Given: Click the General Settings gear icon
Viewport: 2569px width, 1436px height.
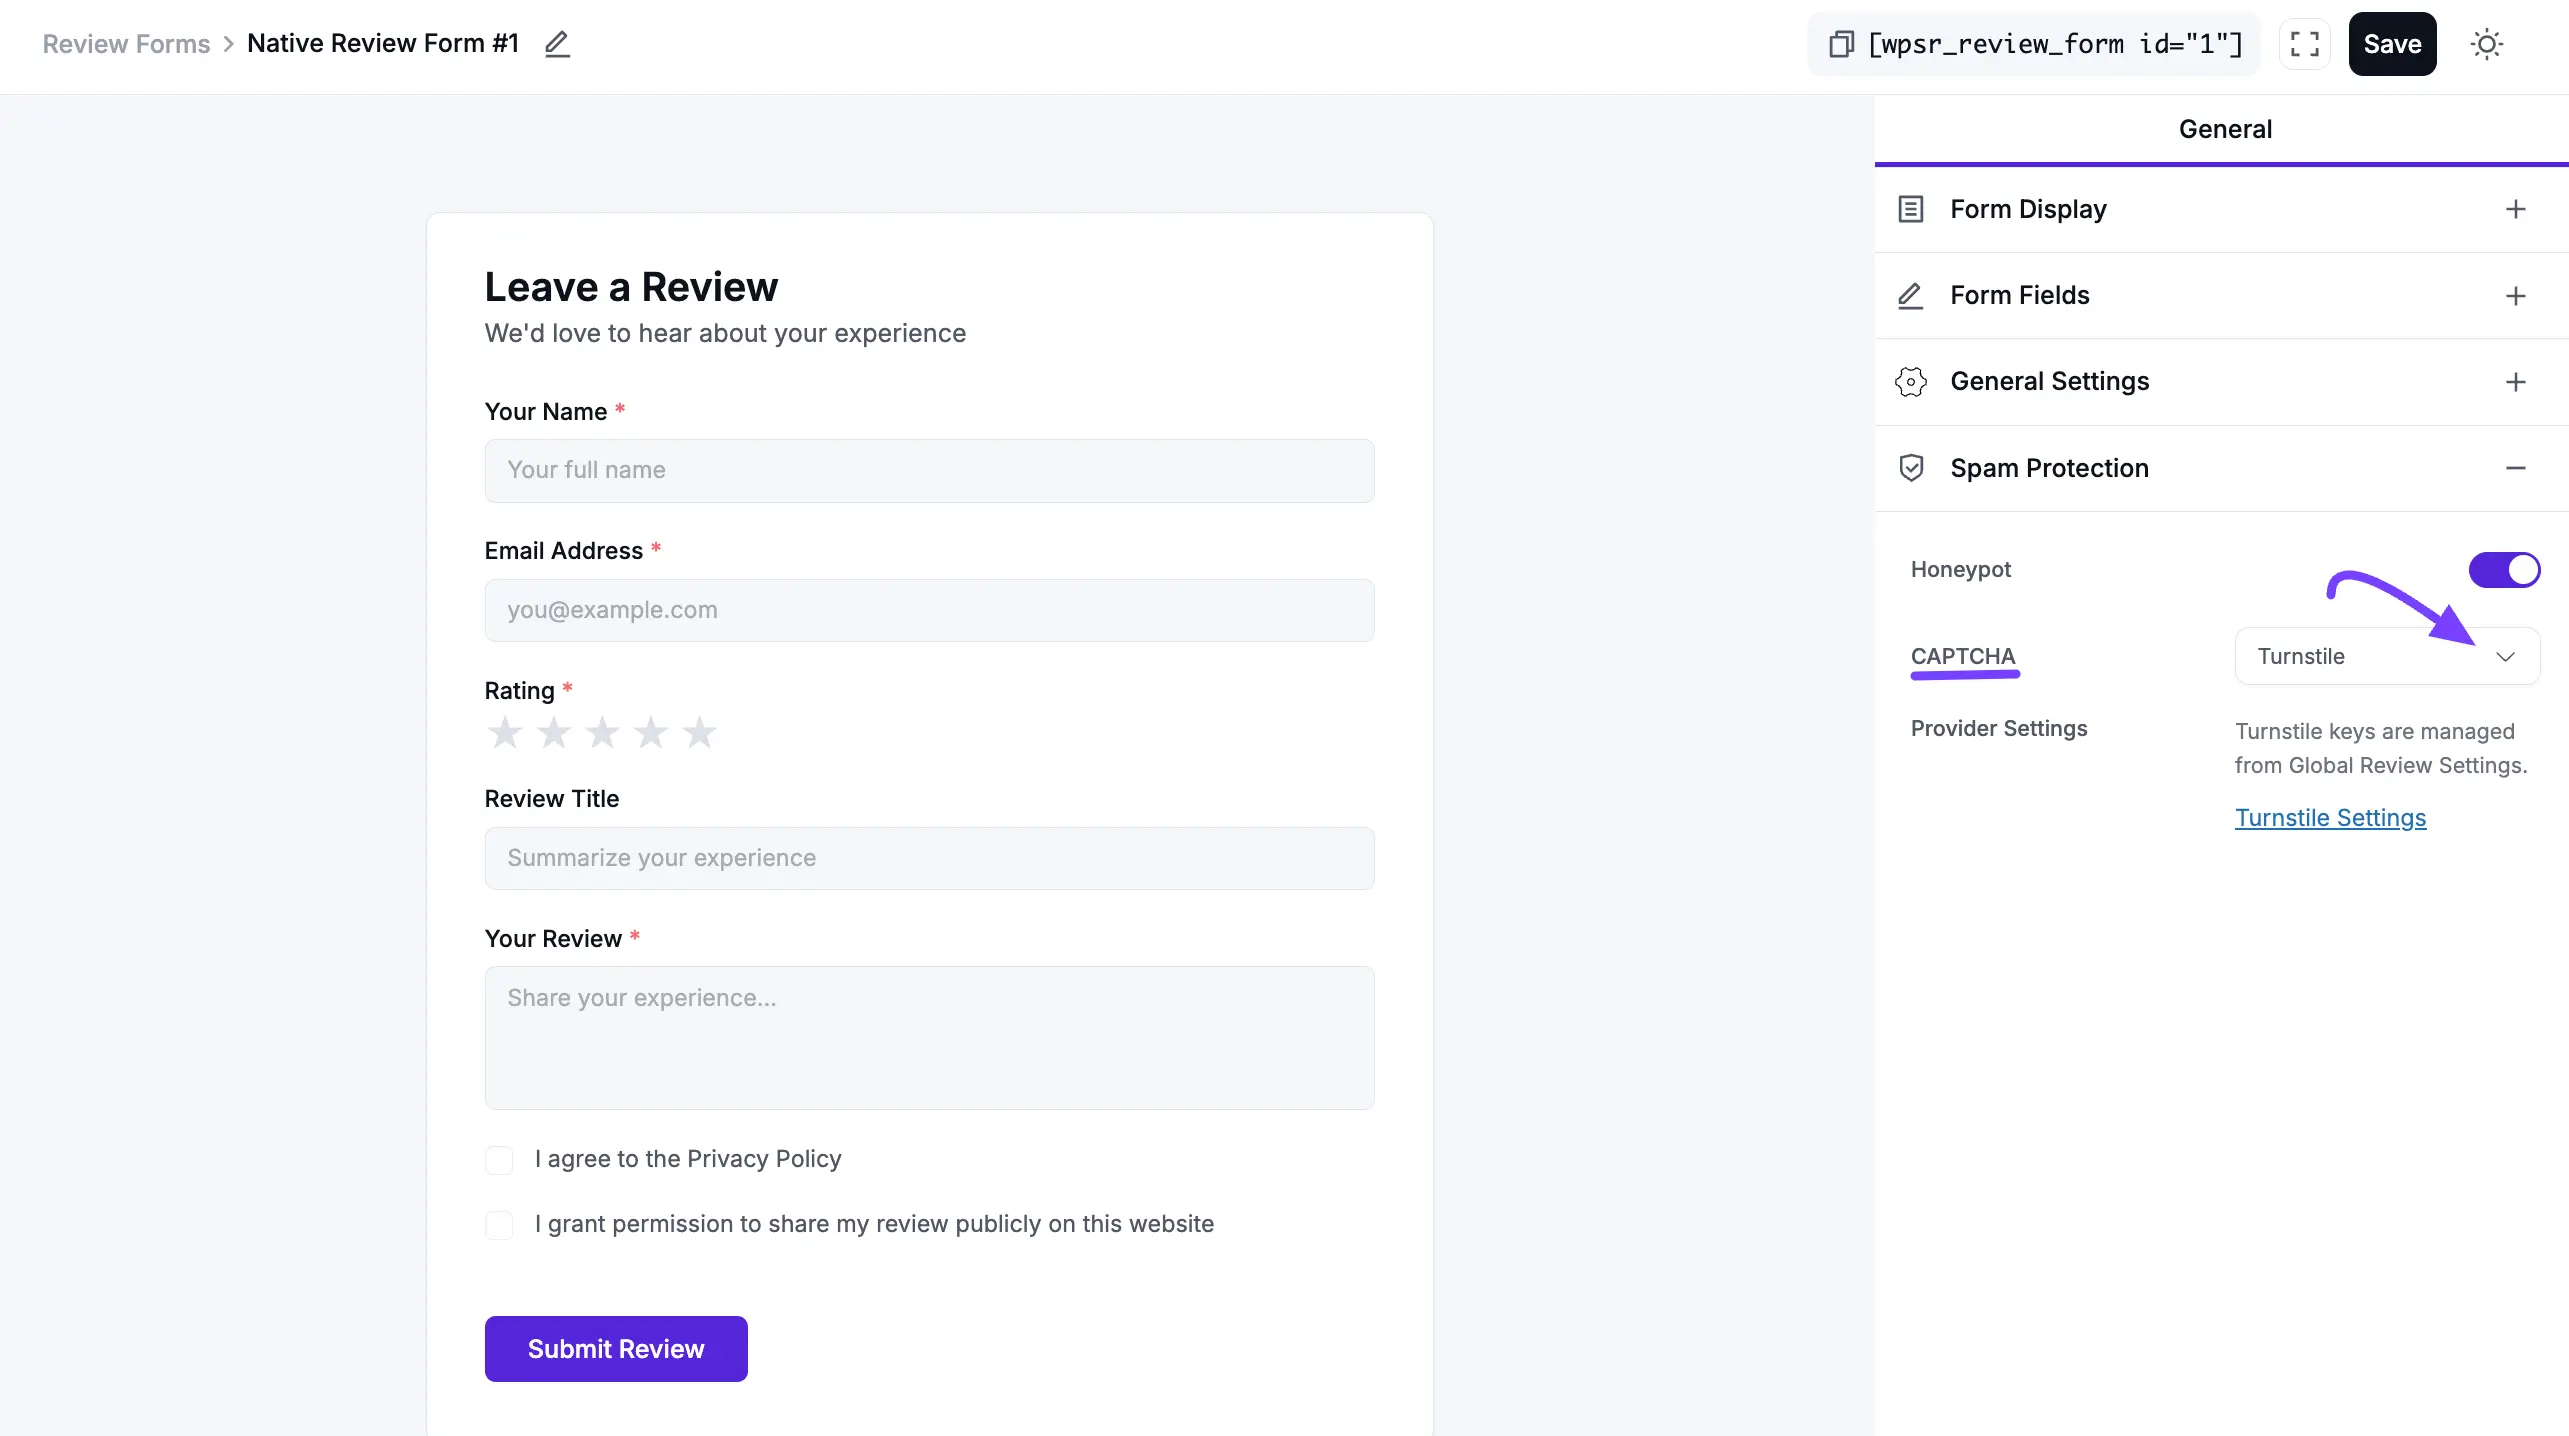Looking at the screenshot, I should 1911,381.
